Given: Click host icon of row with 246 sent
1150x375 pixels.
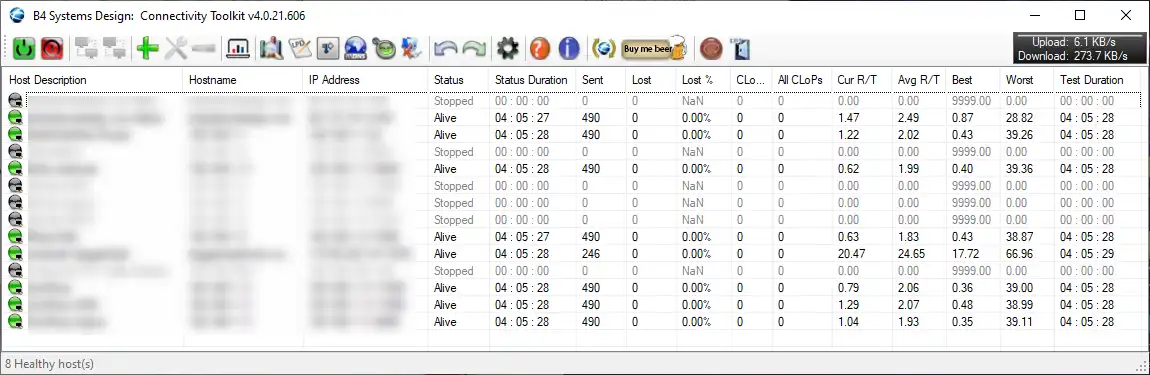Looking at the screenshot, I should pos(15,253).
